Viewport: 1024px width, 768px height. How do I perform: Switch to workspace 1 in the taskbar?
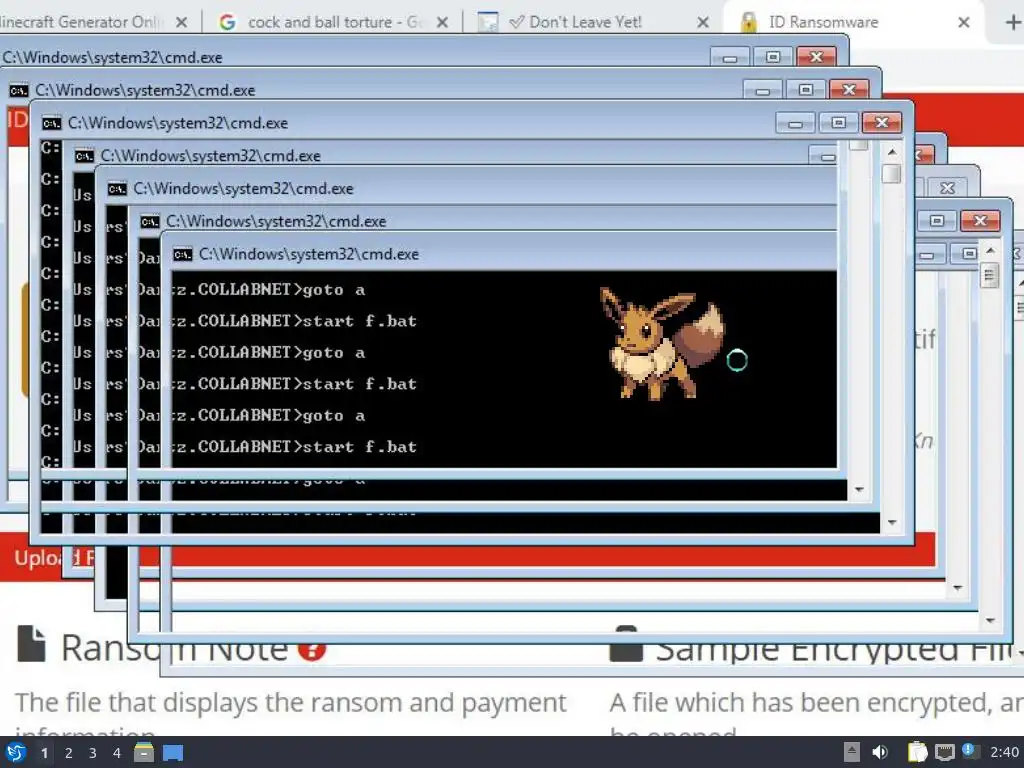[x=44, y=753]
